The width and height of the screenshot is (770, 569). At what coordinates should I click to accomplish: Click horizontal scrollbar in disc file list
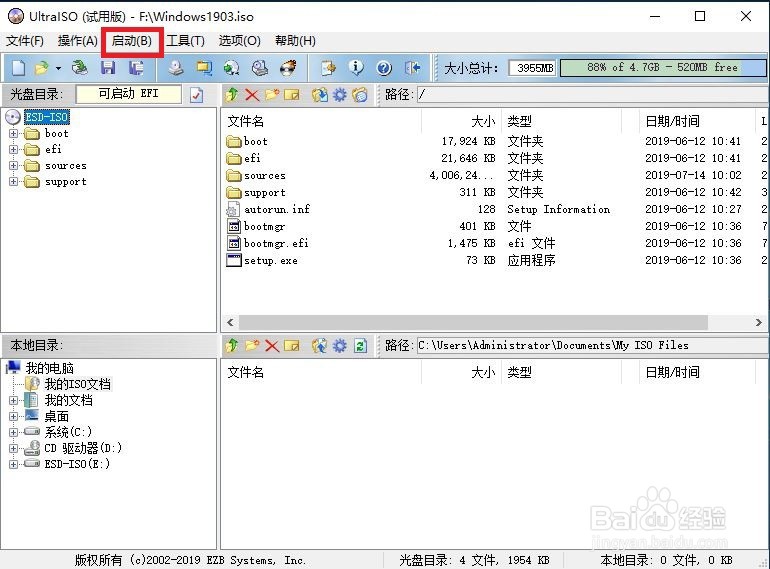(473, 323)
